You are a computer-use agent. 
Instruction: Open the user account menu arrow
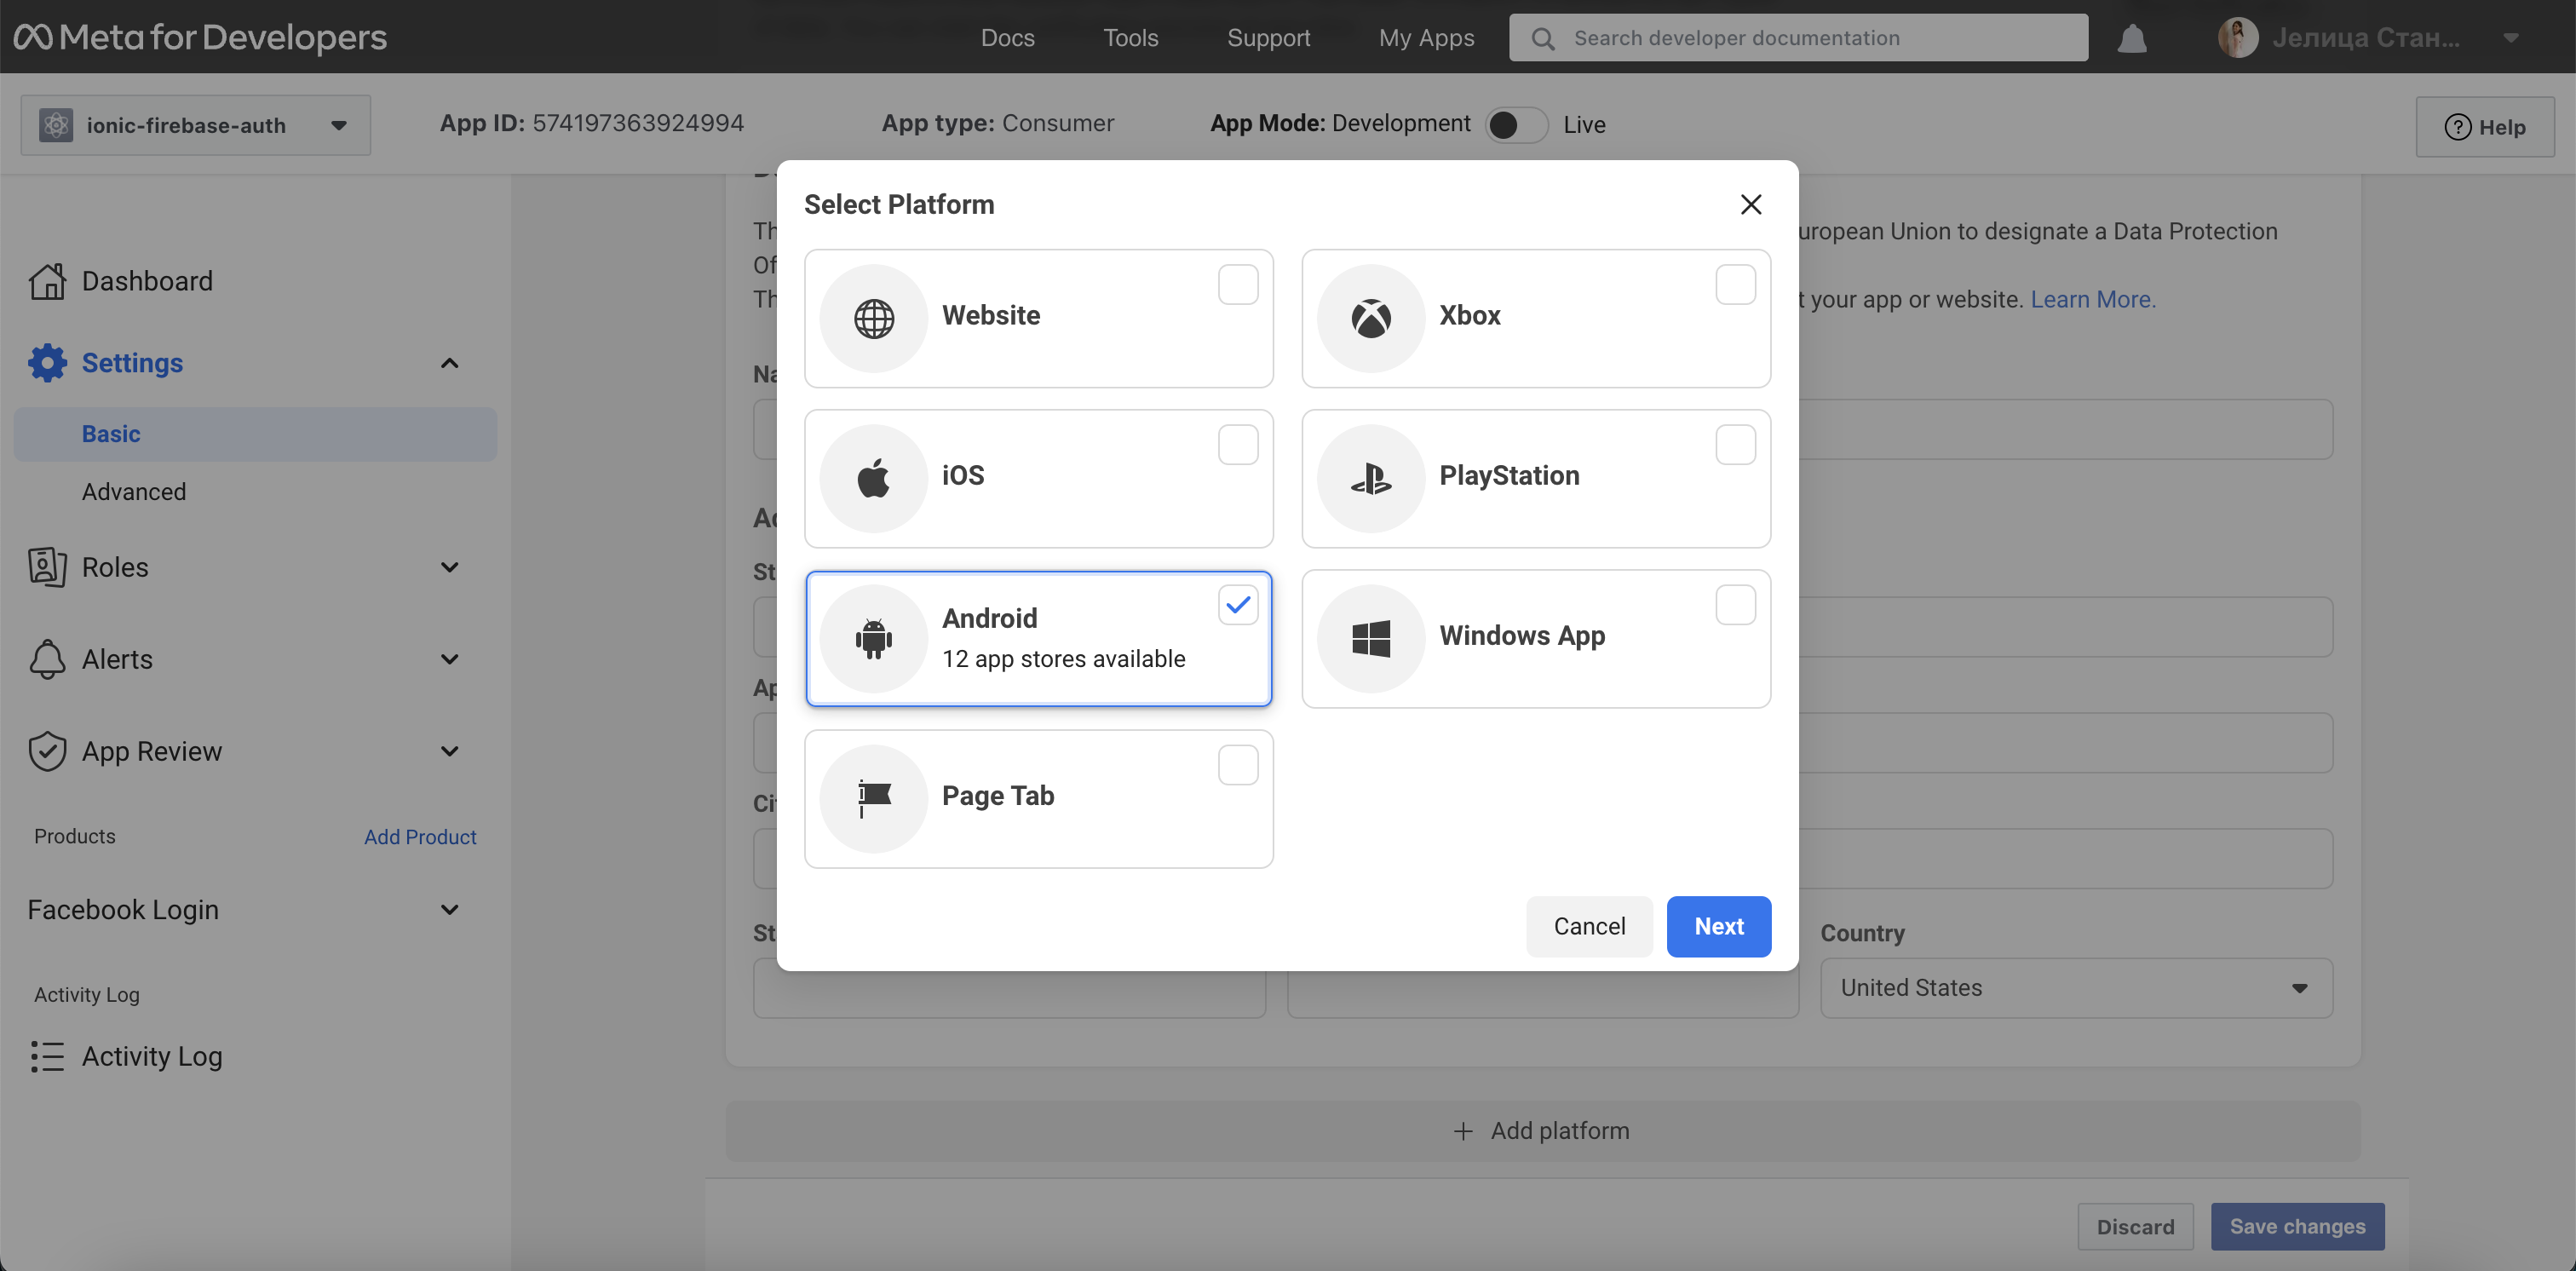(2510, 38)
